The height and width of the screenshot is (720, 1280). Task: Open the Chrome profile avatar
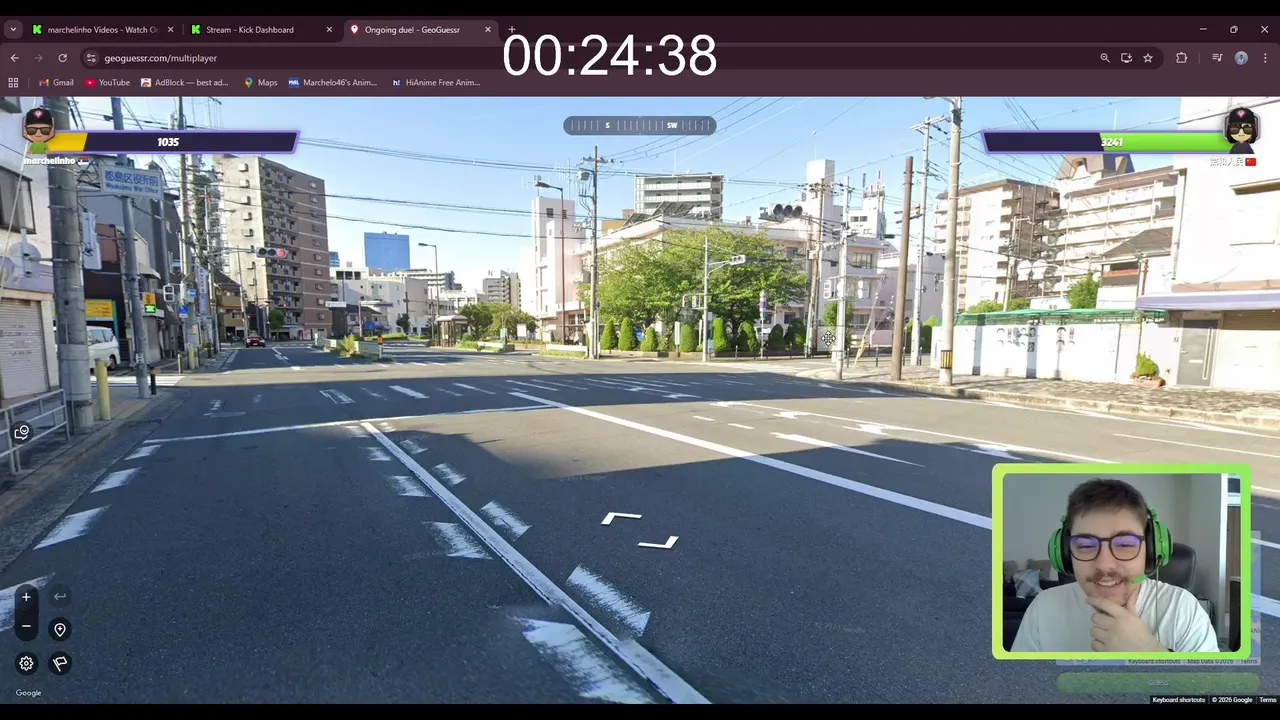click(1241, 58)
